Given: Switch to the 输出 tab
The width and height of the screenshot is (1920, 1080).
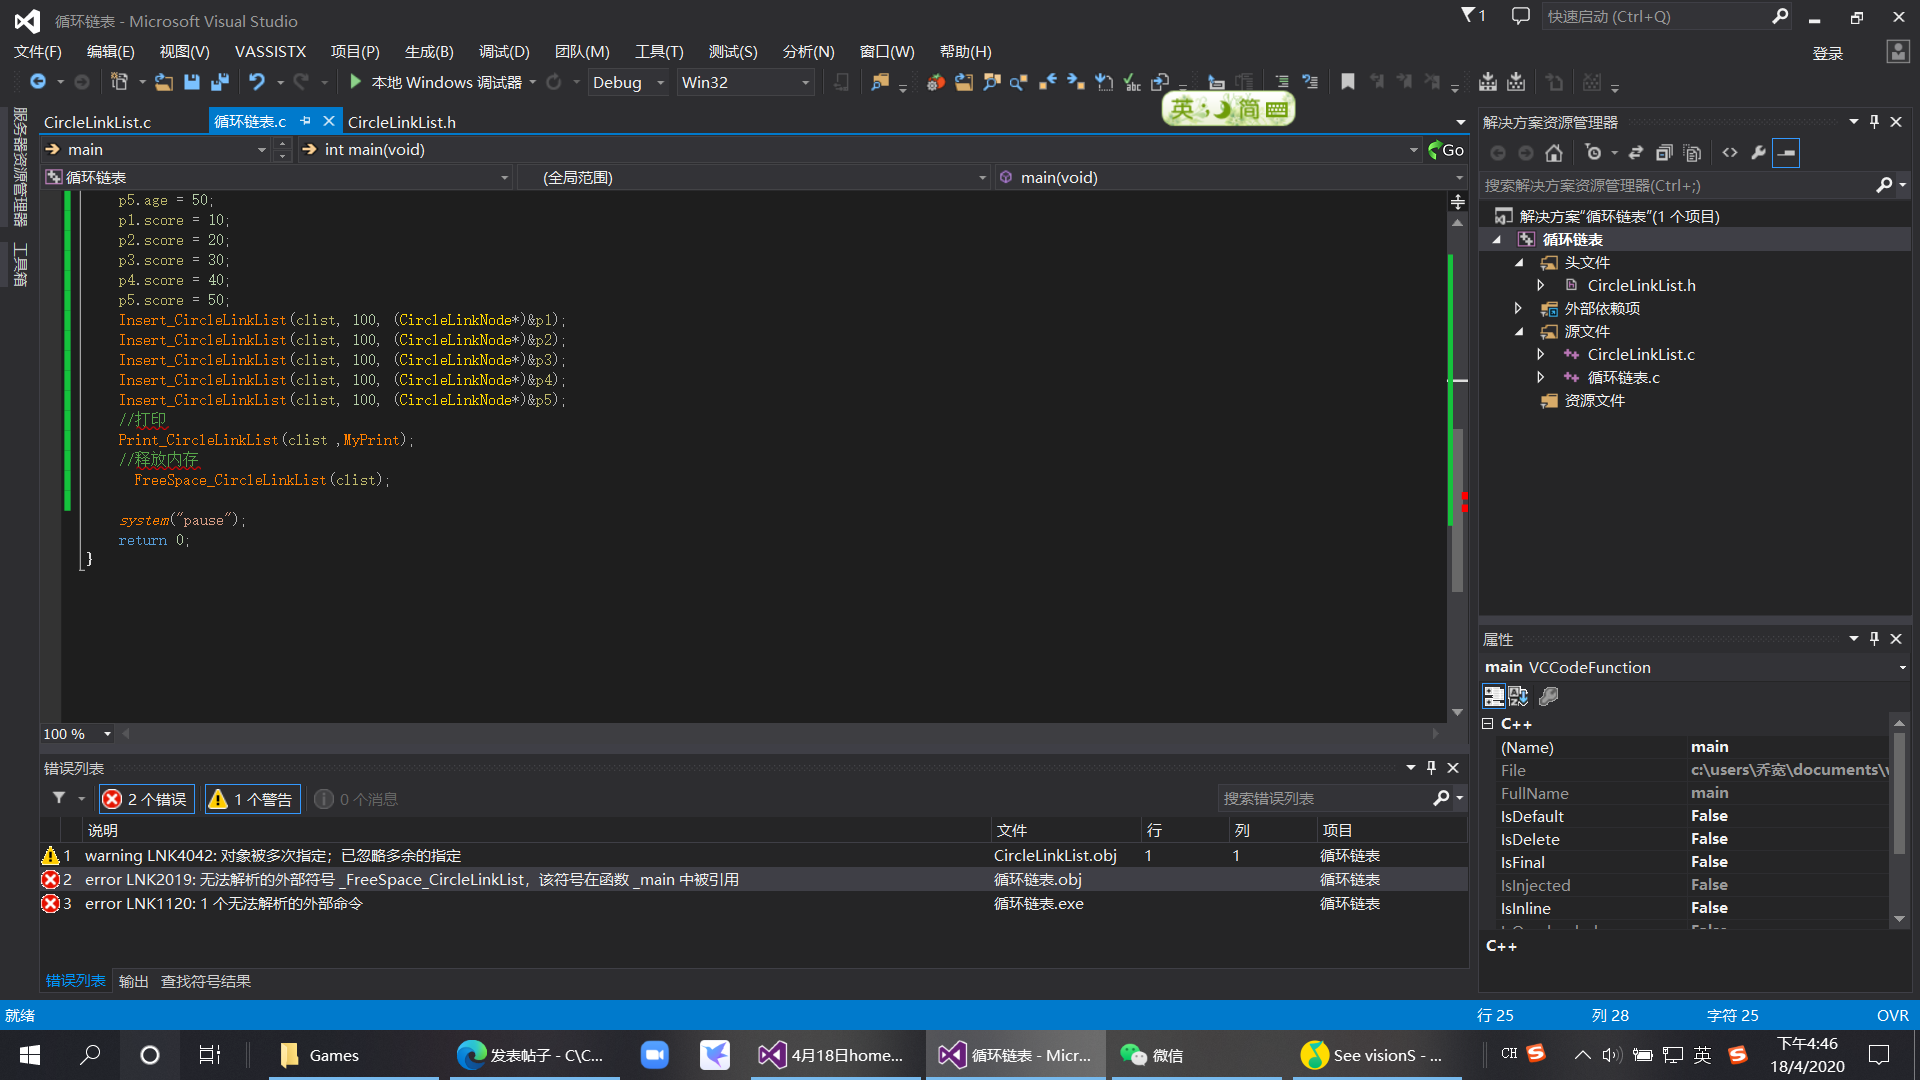Looking at the screenshot, I should point(133,982).
